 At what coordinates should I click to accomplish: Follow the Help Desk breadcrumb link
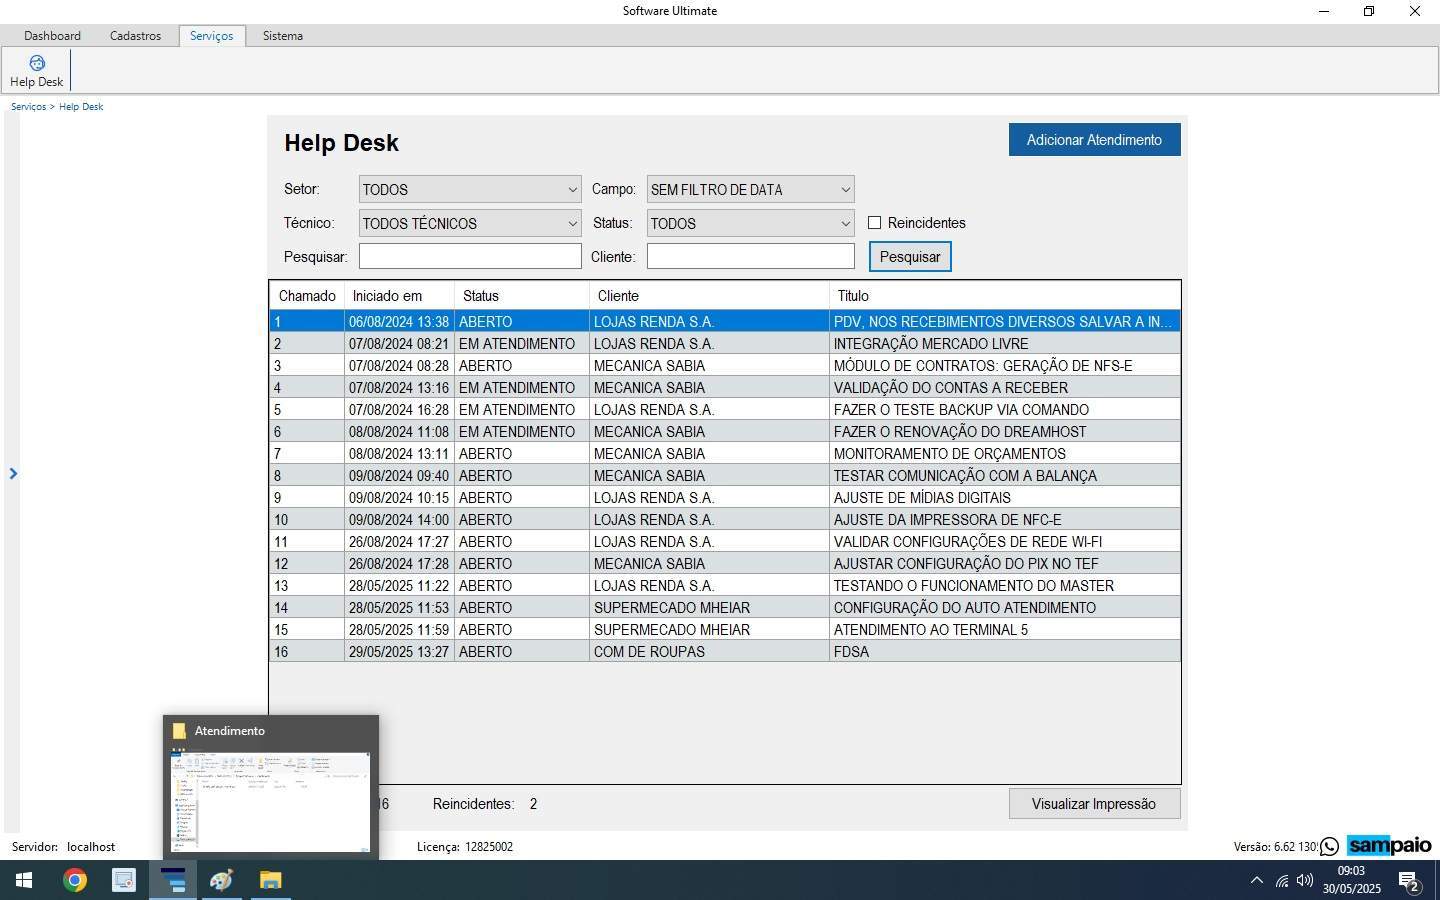coord(81,107)
